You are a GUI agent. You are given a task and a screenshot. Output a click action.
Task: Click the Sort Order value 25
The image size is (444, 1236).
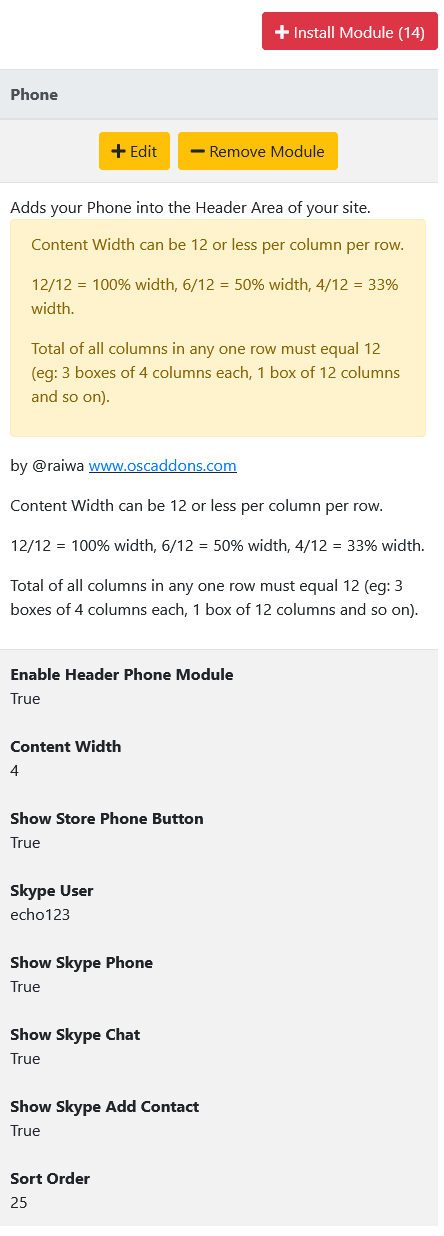19,1202
